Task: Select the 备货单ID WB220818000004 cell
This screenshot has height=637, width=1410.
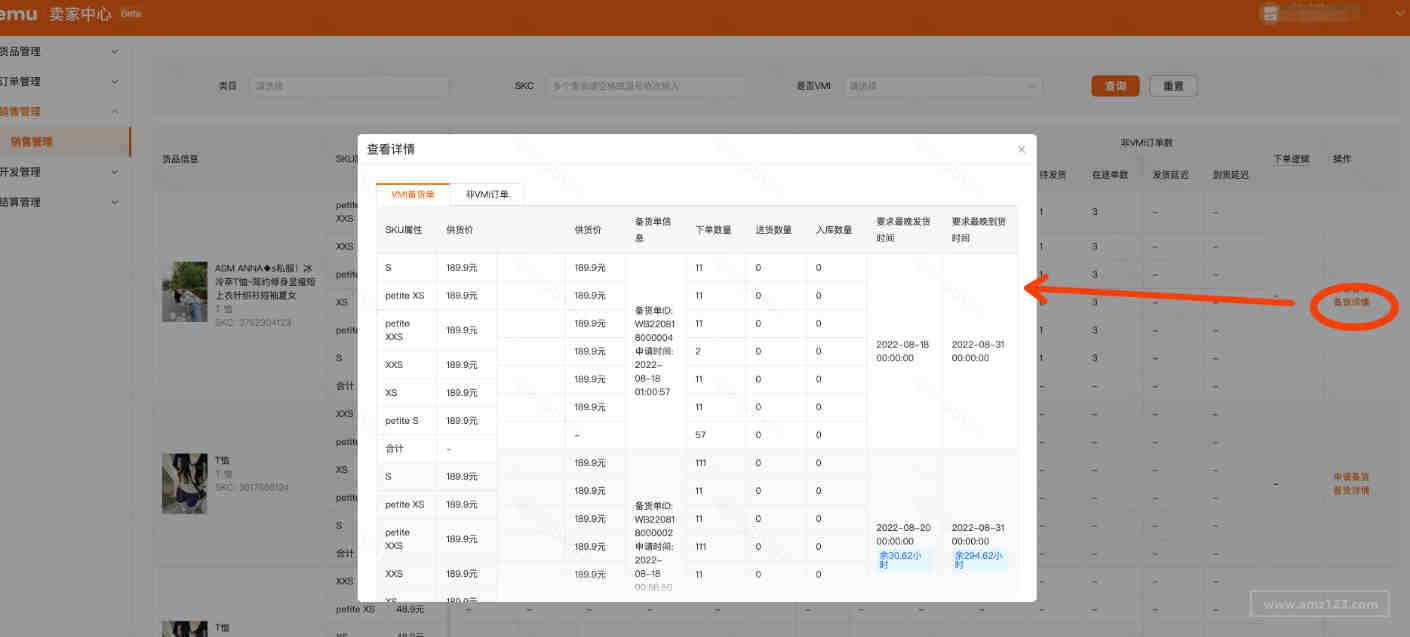Action: pos(655,351)
